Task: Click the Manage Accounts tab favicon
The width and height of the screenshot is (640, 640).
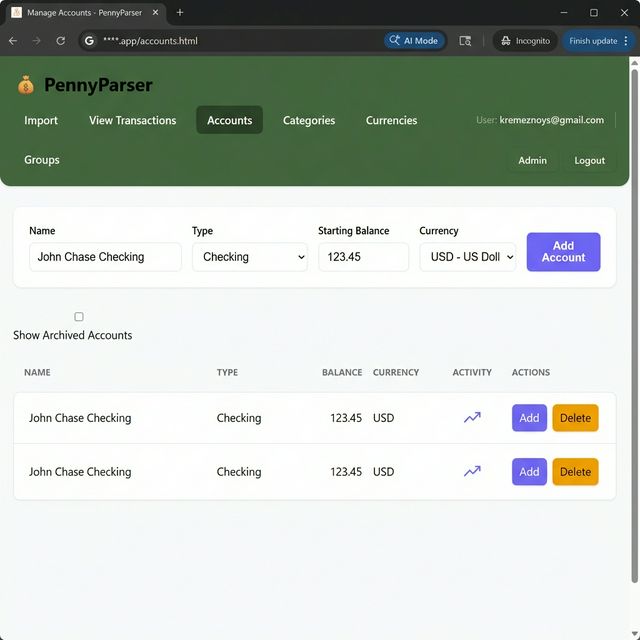Action: [x=17, y=13]
